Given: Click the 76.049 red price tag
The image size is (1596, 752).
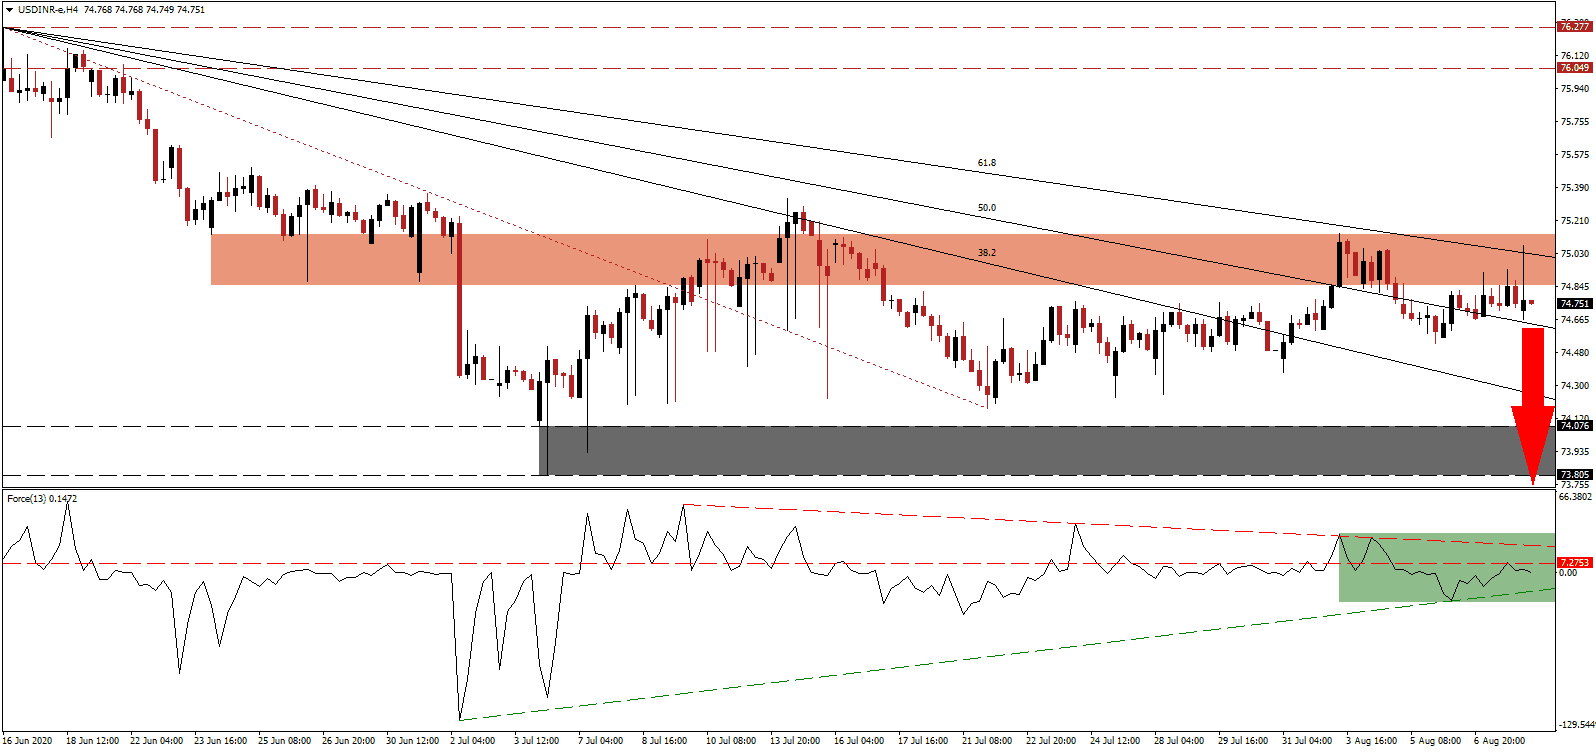Looking at the screenshot, I should tap(1574, 68).
